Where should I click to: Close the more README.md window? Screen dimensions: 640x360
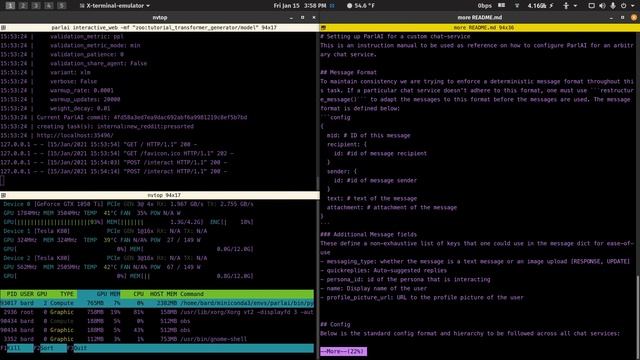pyautogui.click(x=634, y=18)
